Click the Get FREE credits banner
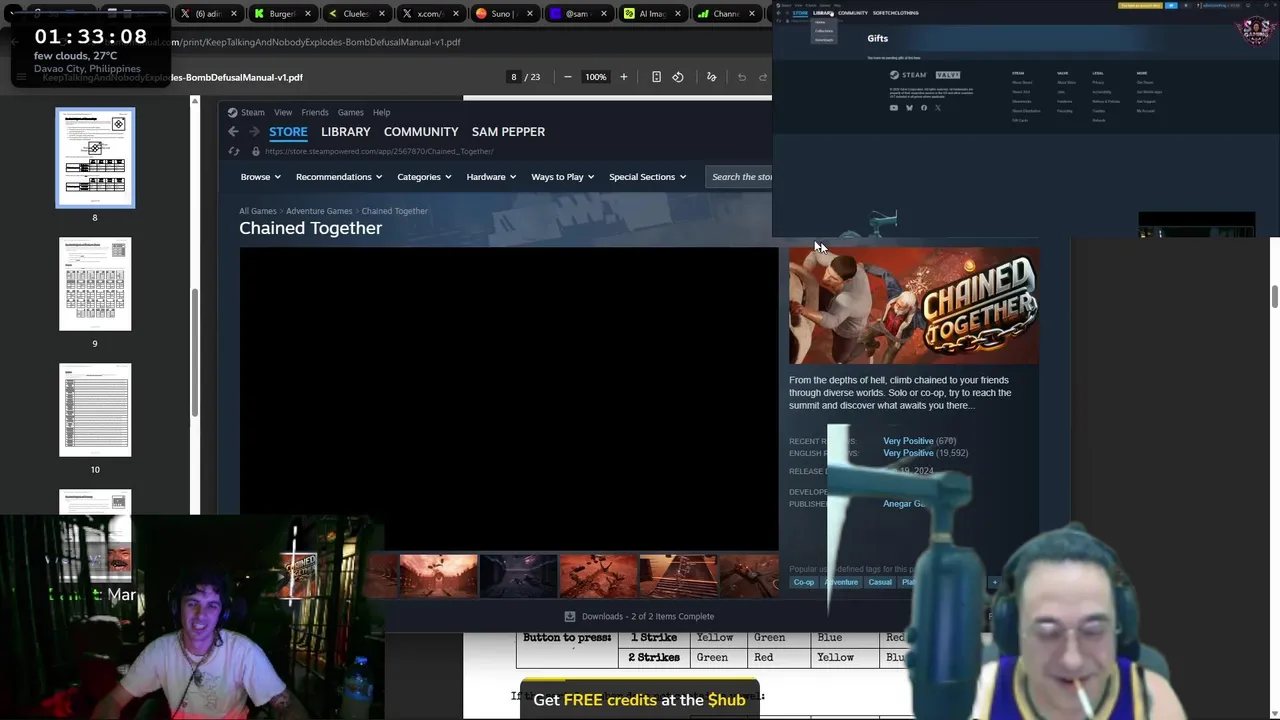Viewport: 1280px width, 720px height. click(x=640, y=700)
